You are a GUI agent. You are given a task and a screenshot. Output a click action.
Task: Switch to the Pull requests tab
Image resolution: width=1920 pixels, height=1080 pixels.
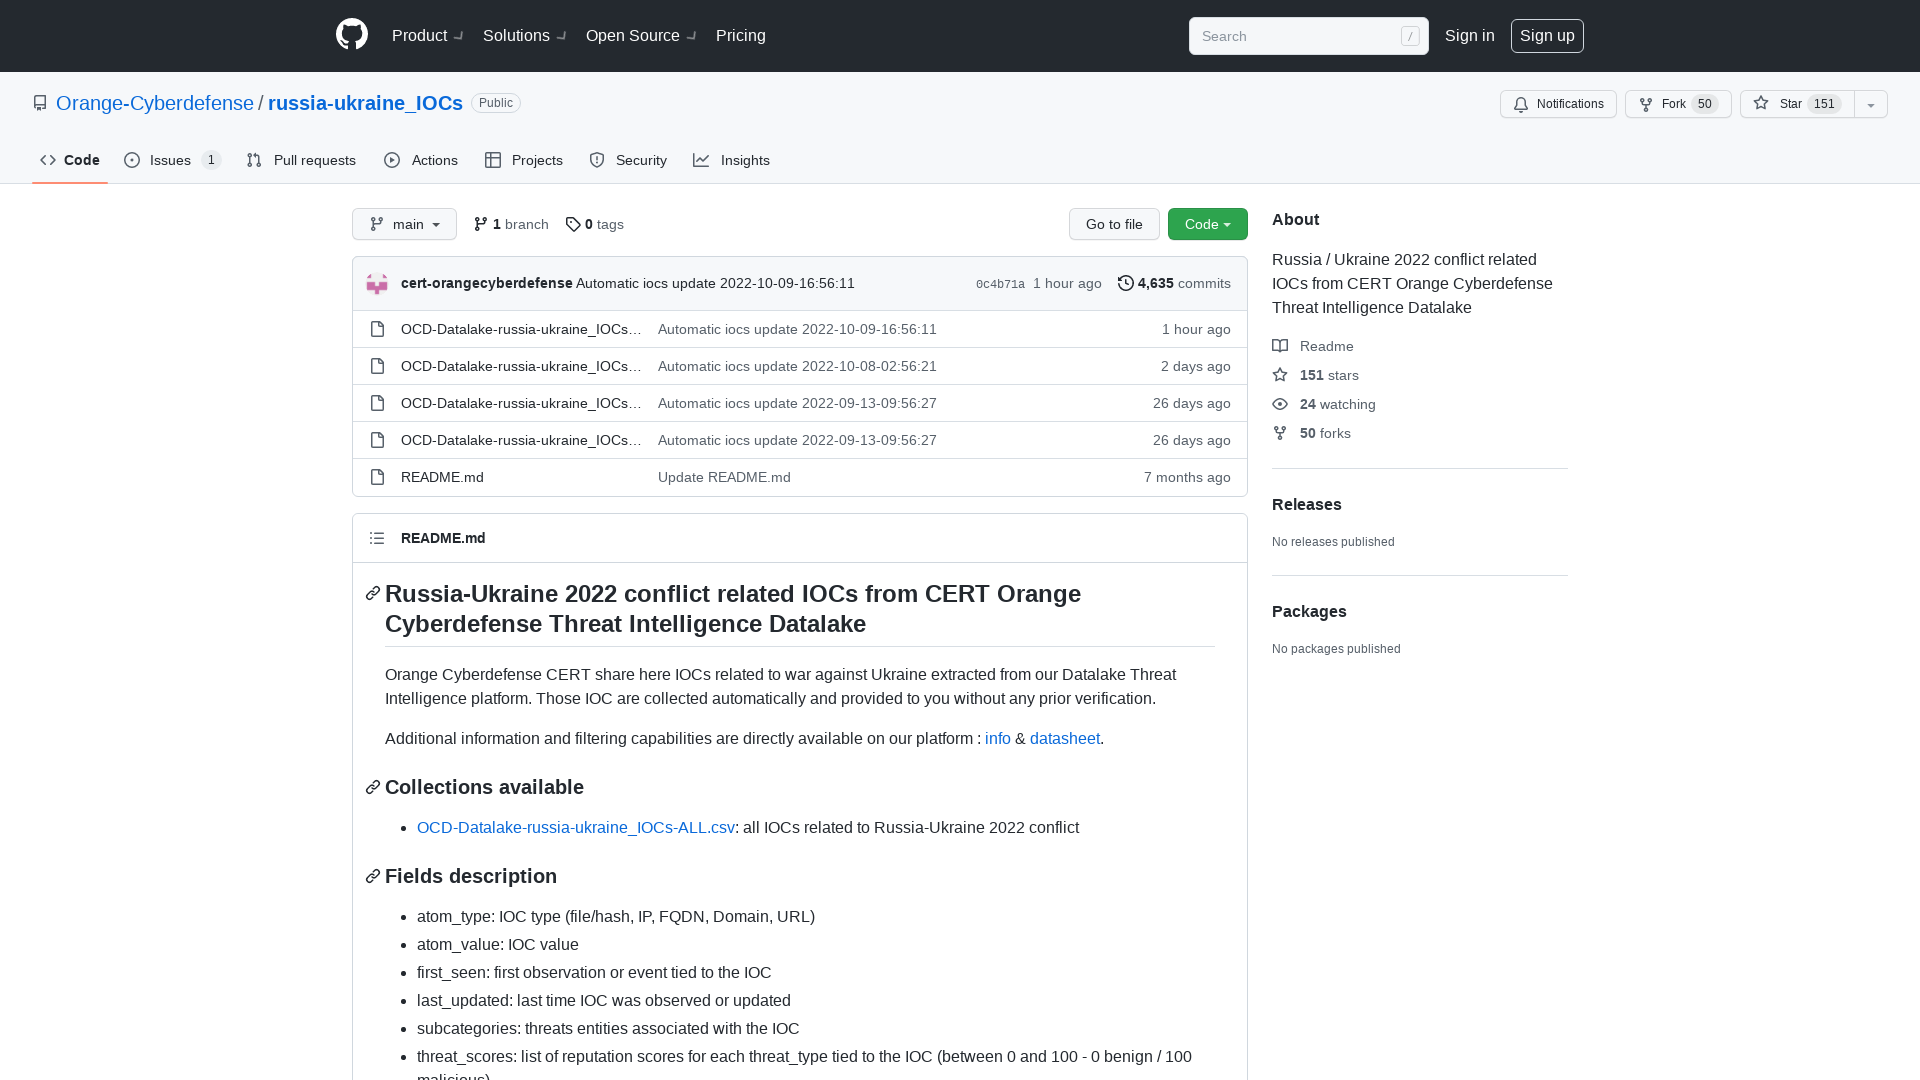(301, 160)
